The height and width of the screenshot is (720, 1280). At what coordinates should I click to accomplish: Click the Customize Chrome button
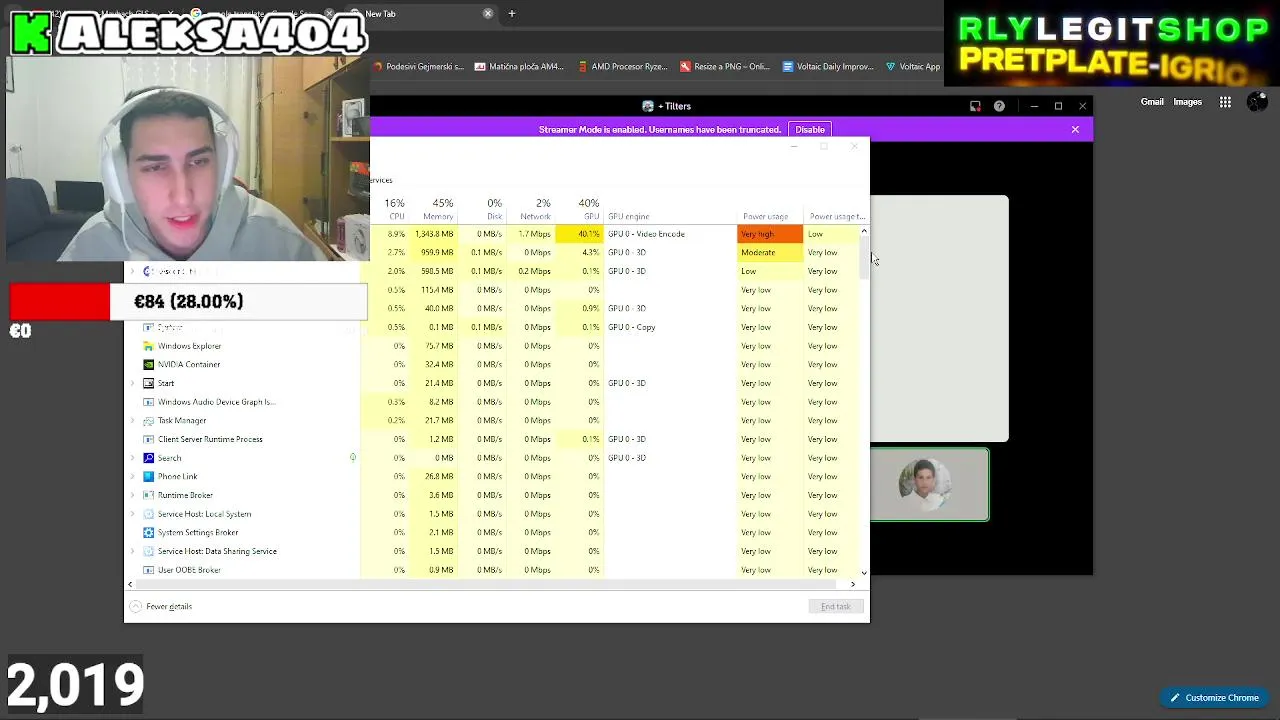pyautogui.click(x=1214, y=698)
